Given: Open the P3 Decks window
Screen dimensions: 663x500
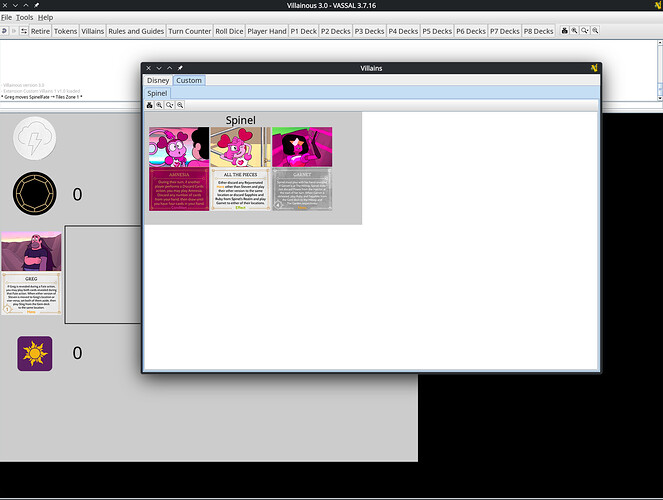Looking at the screenshot, I should pyautogui.click(x=370, y=31).
